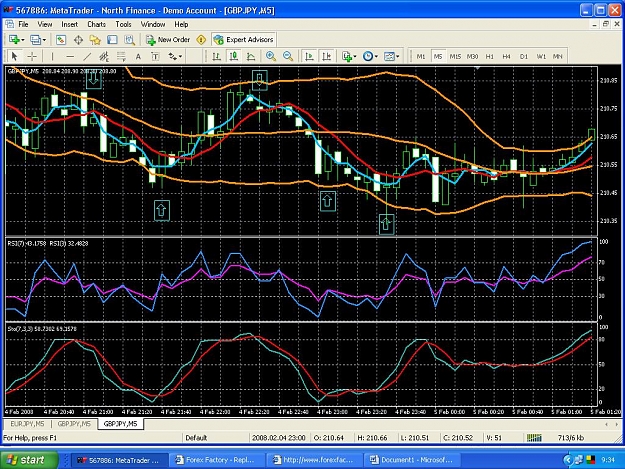This screenshot has height=469, width=625.
Task: Expand the arrows tool dropdown arrow
Action: coord(180,57)
